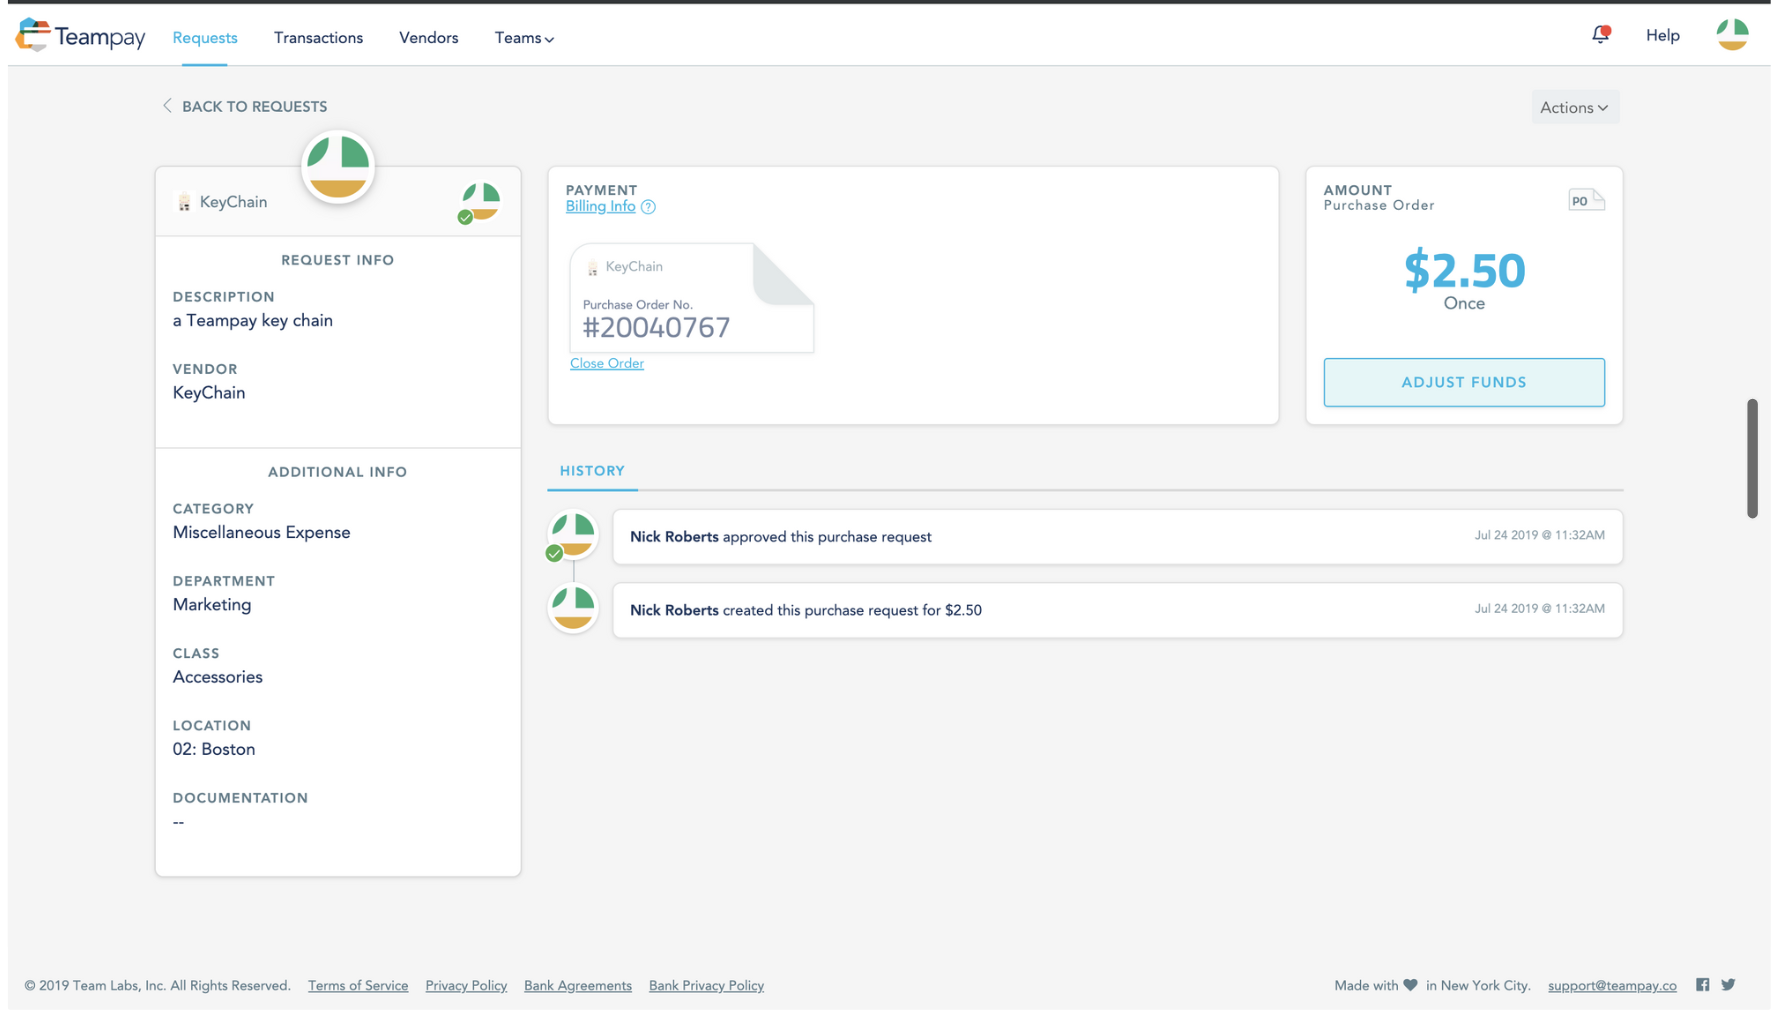Open Teampay's Facebook page icon
Screen dimensions: 1776x1016
(1702, 985)
